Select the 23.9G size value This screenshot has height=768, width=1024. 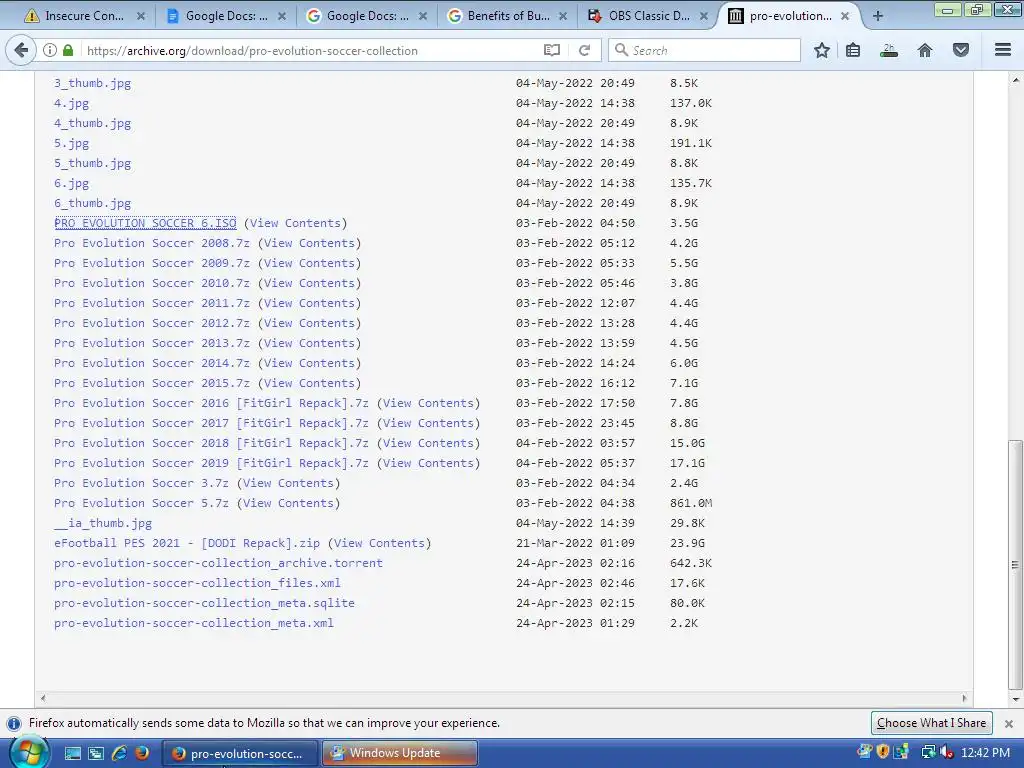(x=687, y=543)
